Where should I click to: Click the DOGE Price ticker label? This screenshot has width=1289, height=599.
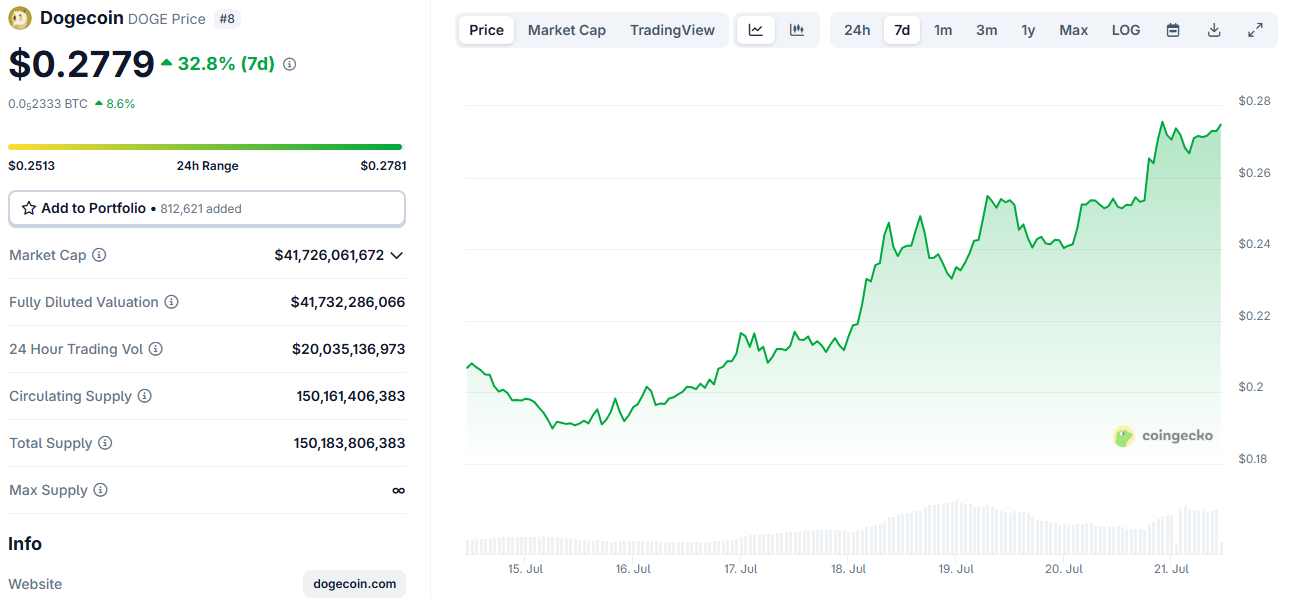point(167,19)
